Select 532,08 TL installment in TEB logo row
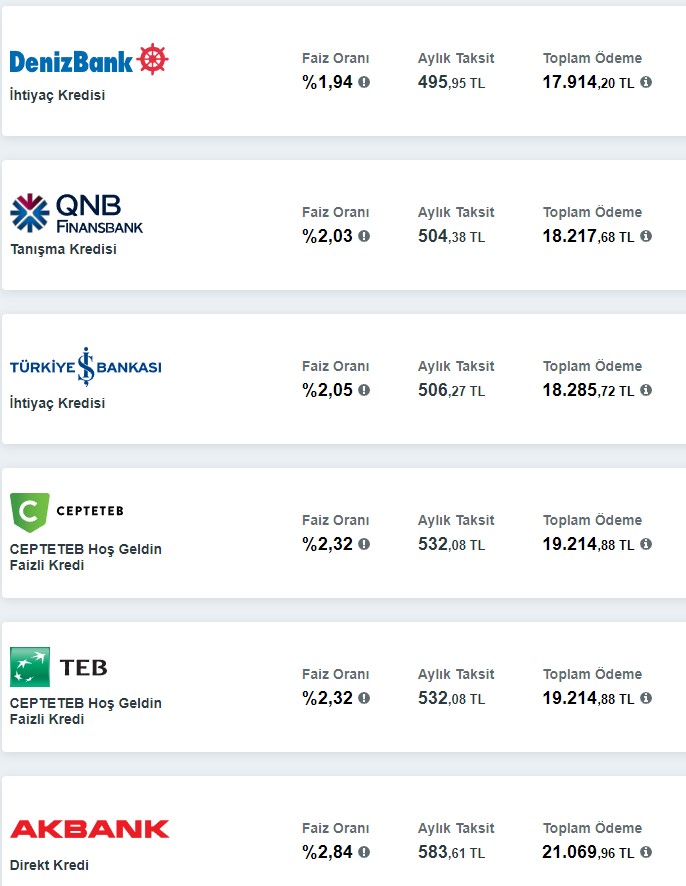Screen dimensions: 686x886 pyautogui.click(x=451, y=698)
